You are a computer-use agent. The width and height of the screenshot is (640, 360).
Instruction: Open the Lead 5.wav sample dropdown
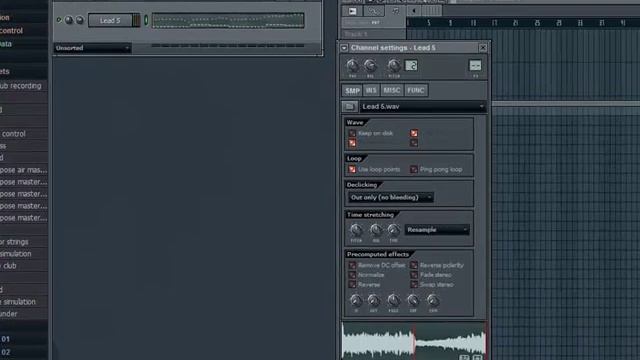[423, 107]
